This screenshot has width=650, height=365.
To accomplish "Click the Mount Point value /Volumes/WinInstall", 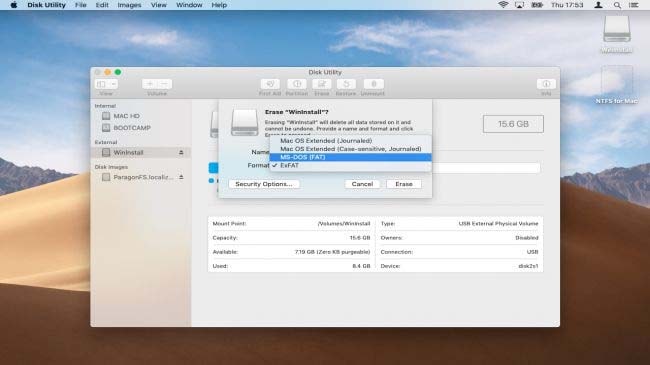I will 344,224.
